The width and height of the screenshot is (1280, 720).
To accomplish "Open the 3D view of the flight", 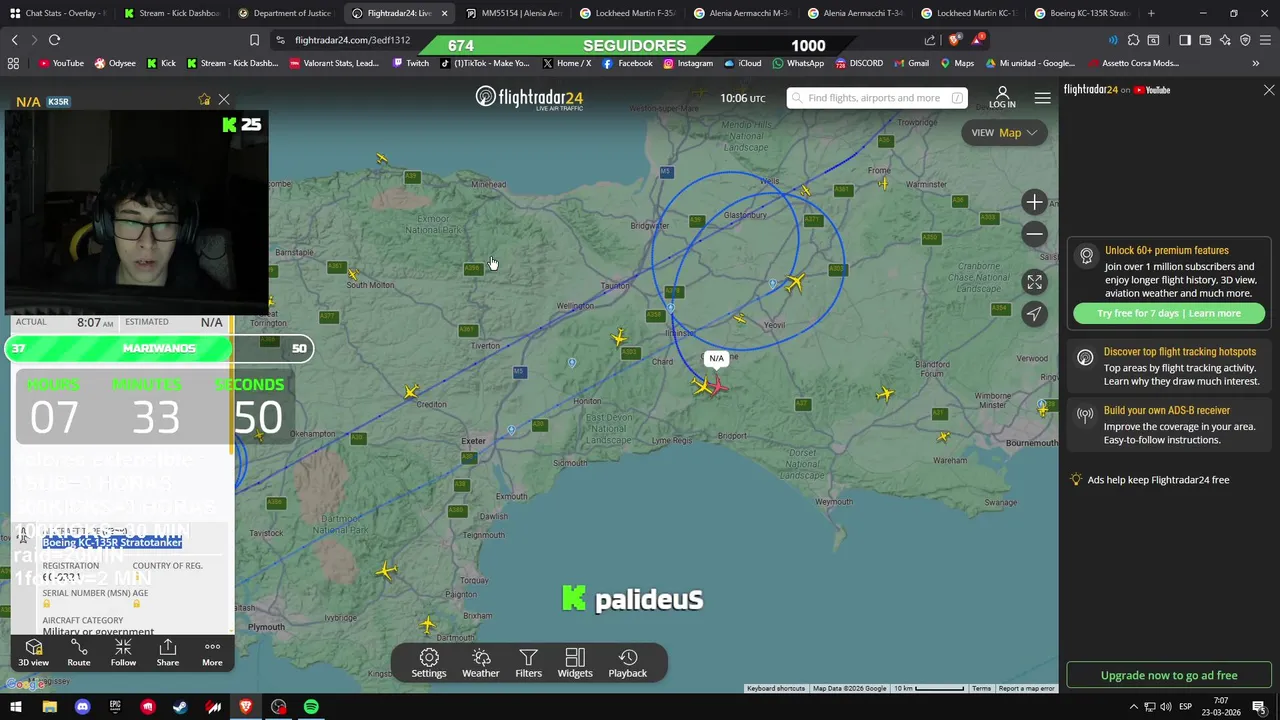I will click(33, 653).
